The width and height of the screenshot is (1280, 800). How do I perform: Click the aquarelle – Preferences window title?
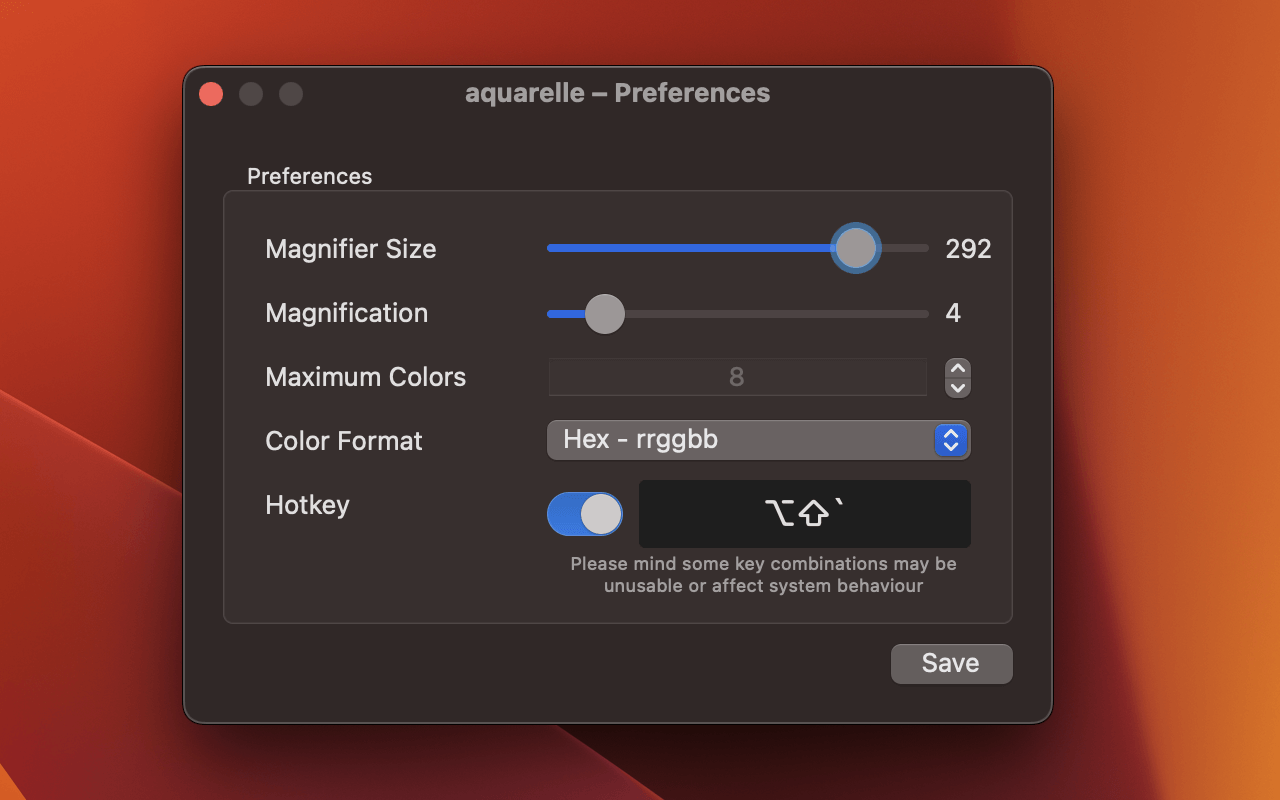617,93
